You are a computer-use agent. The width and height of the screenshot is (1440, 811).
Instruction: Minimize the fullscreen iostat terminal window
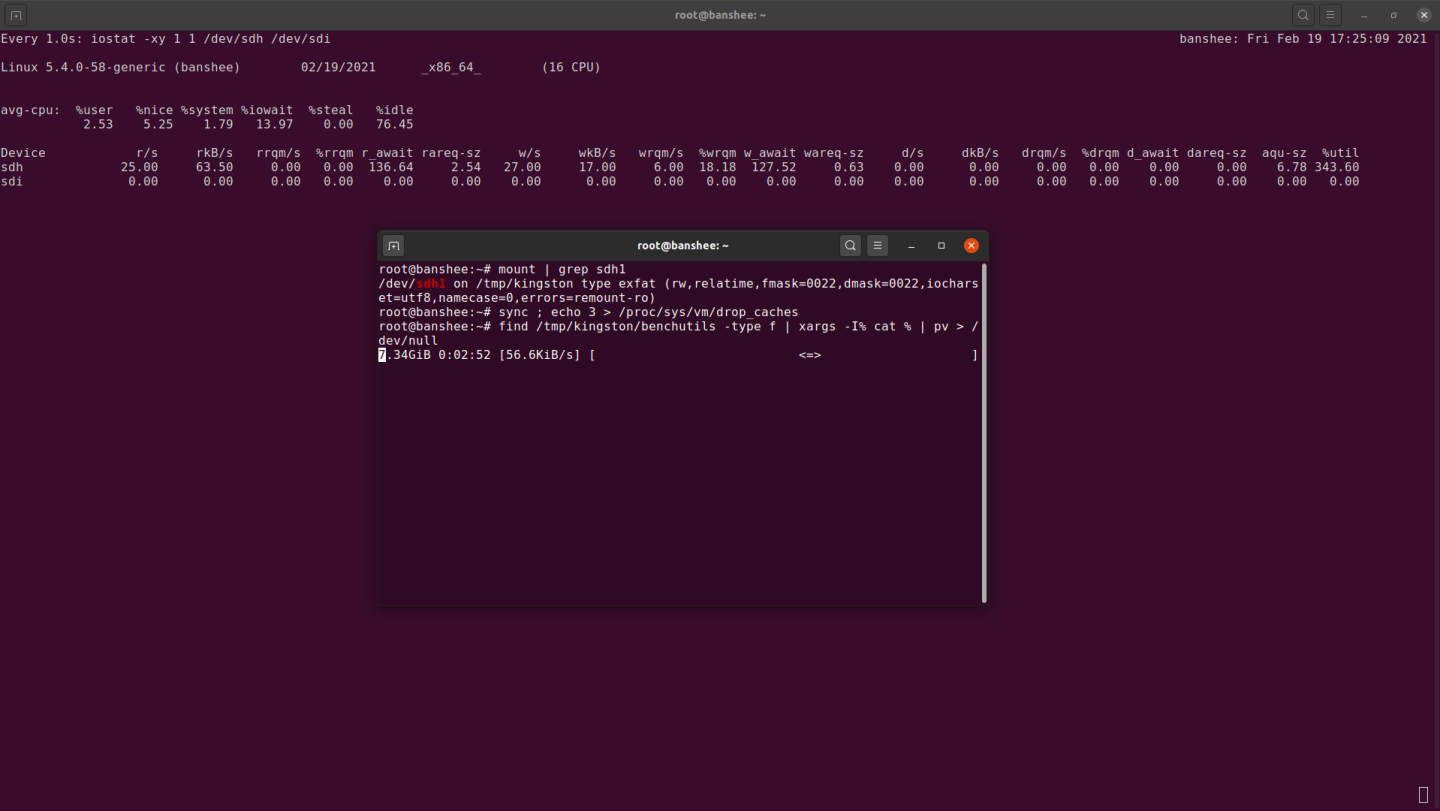tap(1364, 15)
